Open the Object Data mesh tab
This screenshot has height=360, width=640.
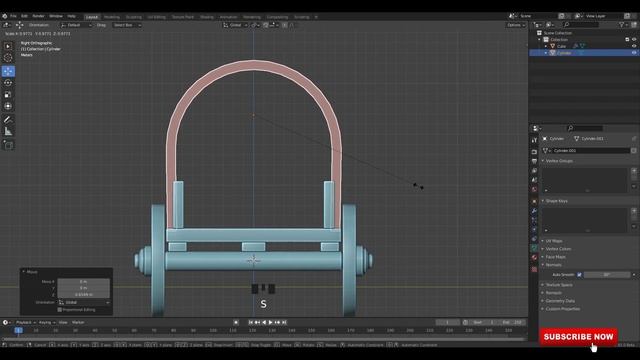click(x=534, y=248)
